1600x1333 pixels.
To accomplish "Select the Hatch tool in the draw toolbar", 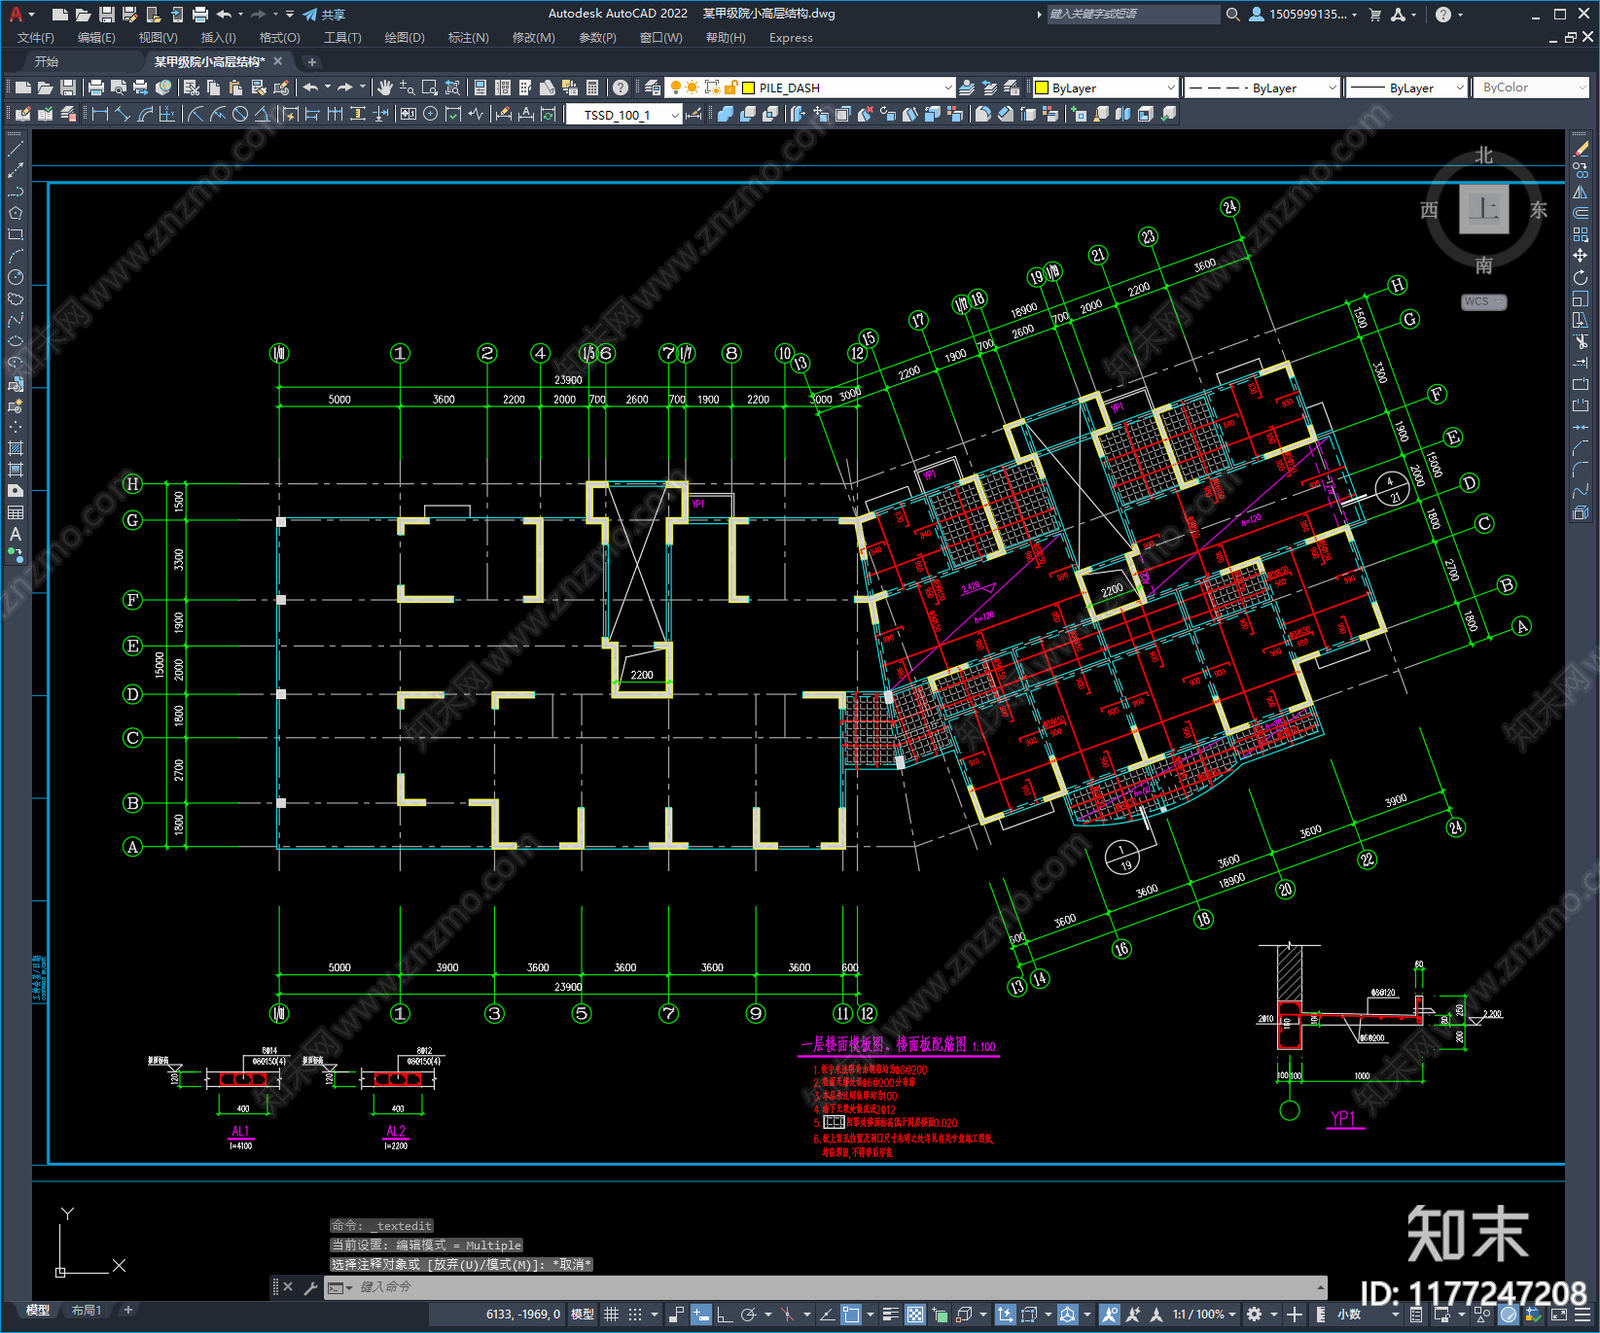I will click(x=15, y=448).
